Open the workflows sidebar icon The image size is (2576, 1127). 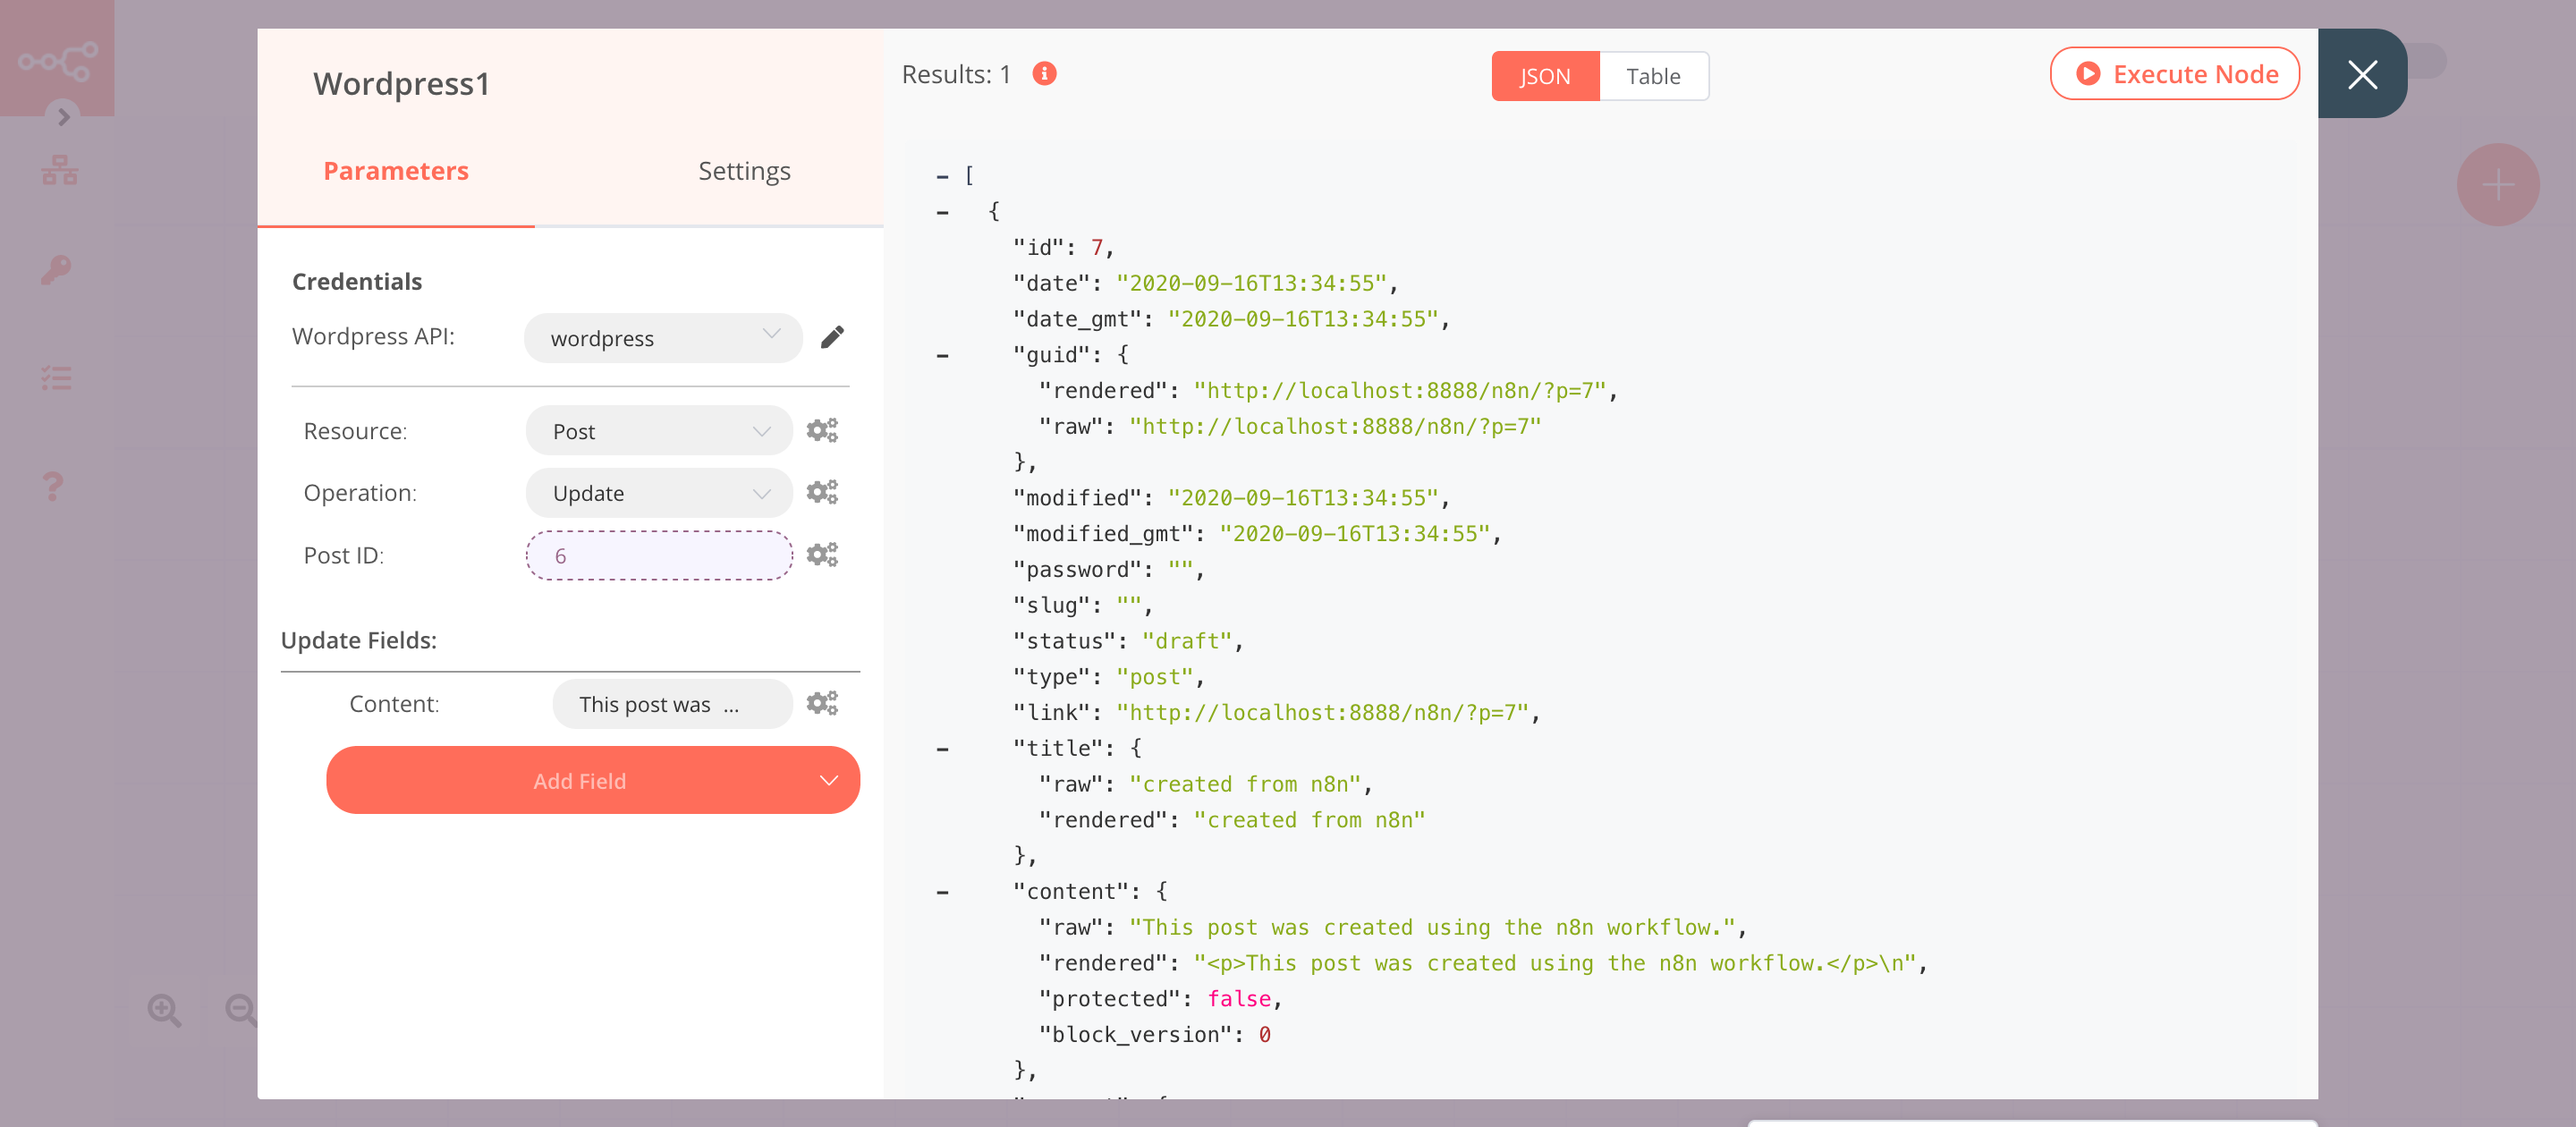pos(58,168)
